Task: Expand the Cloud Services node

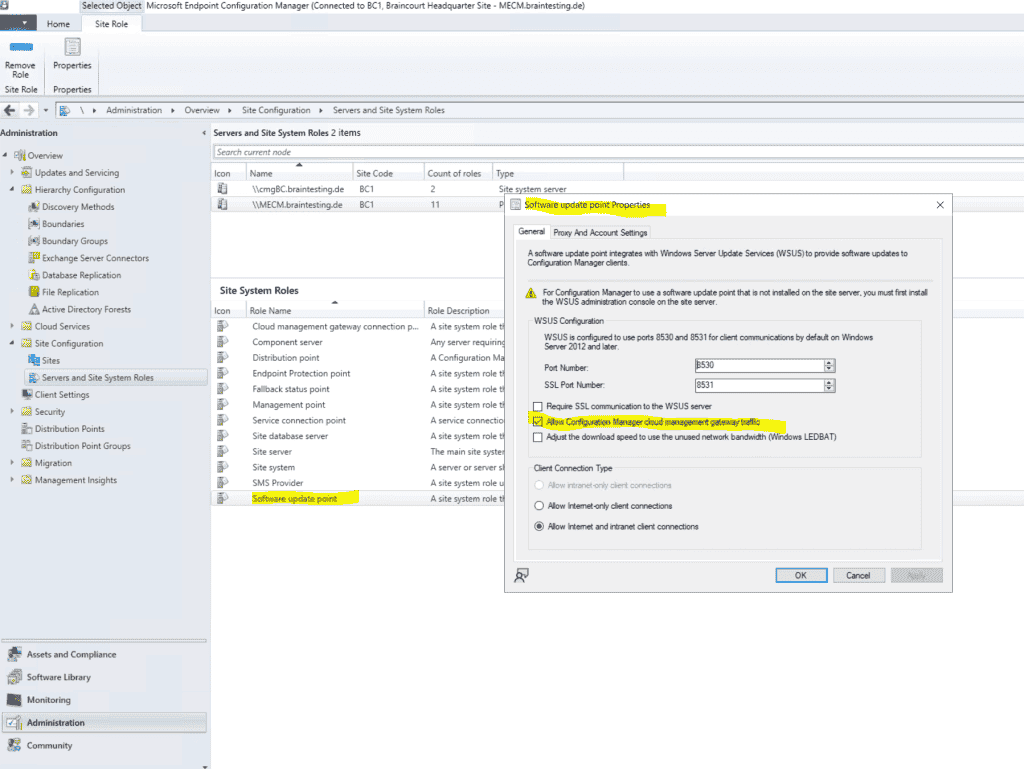Action: click(x=12, y=325)
